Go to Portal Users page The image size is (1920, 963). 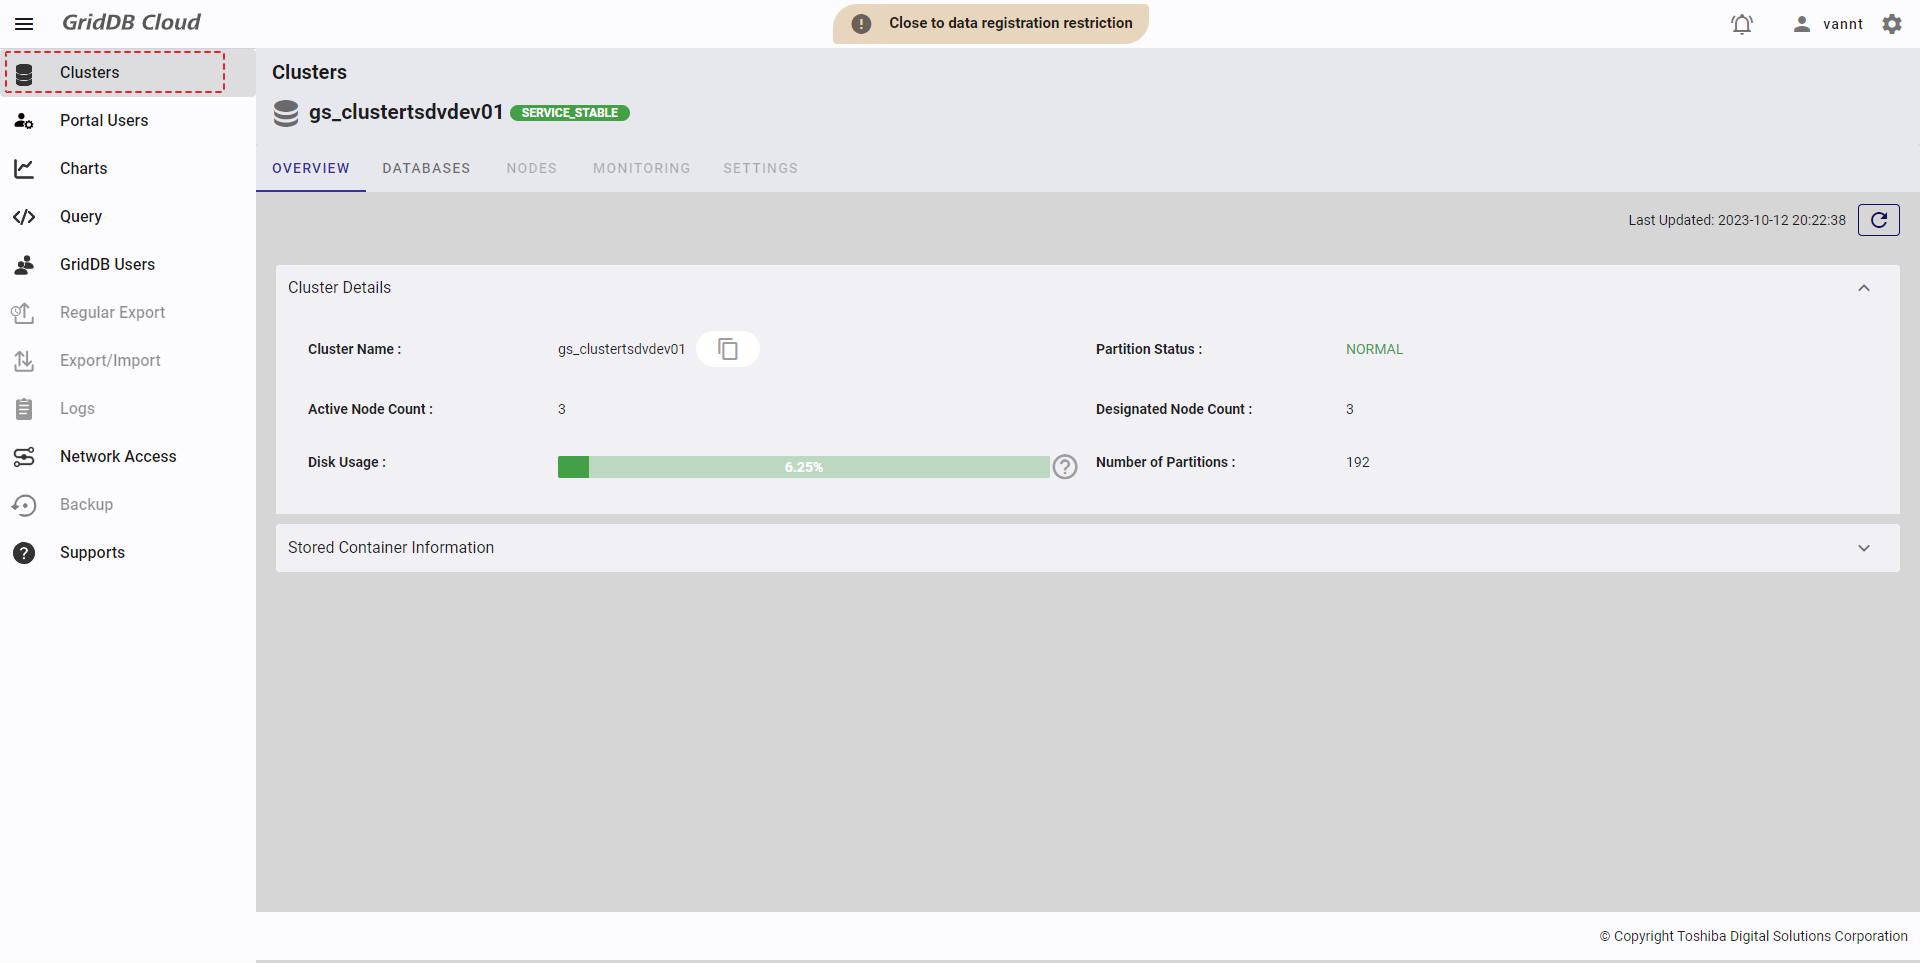[x=128, y=120]
